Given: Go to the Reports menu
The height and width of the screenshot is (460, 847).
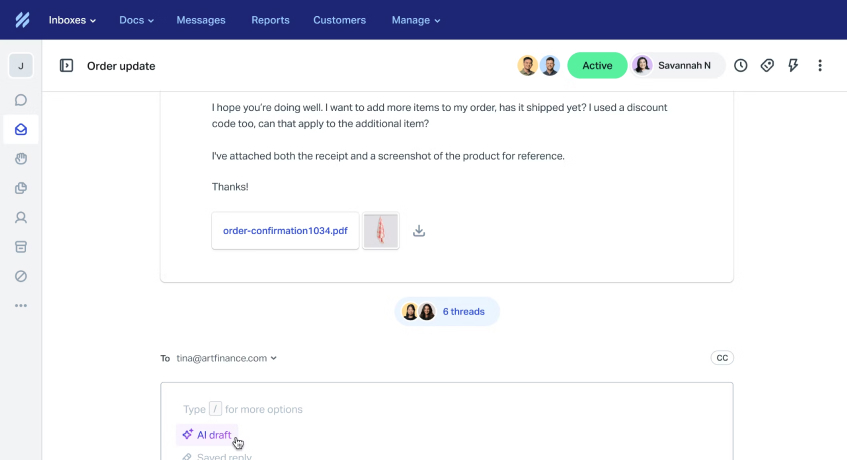Looking at the screenshot, I should 270,20.
